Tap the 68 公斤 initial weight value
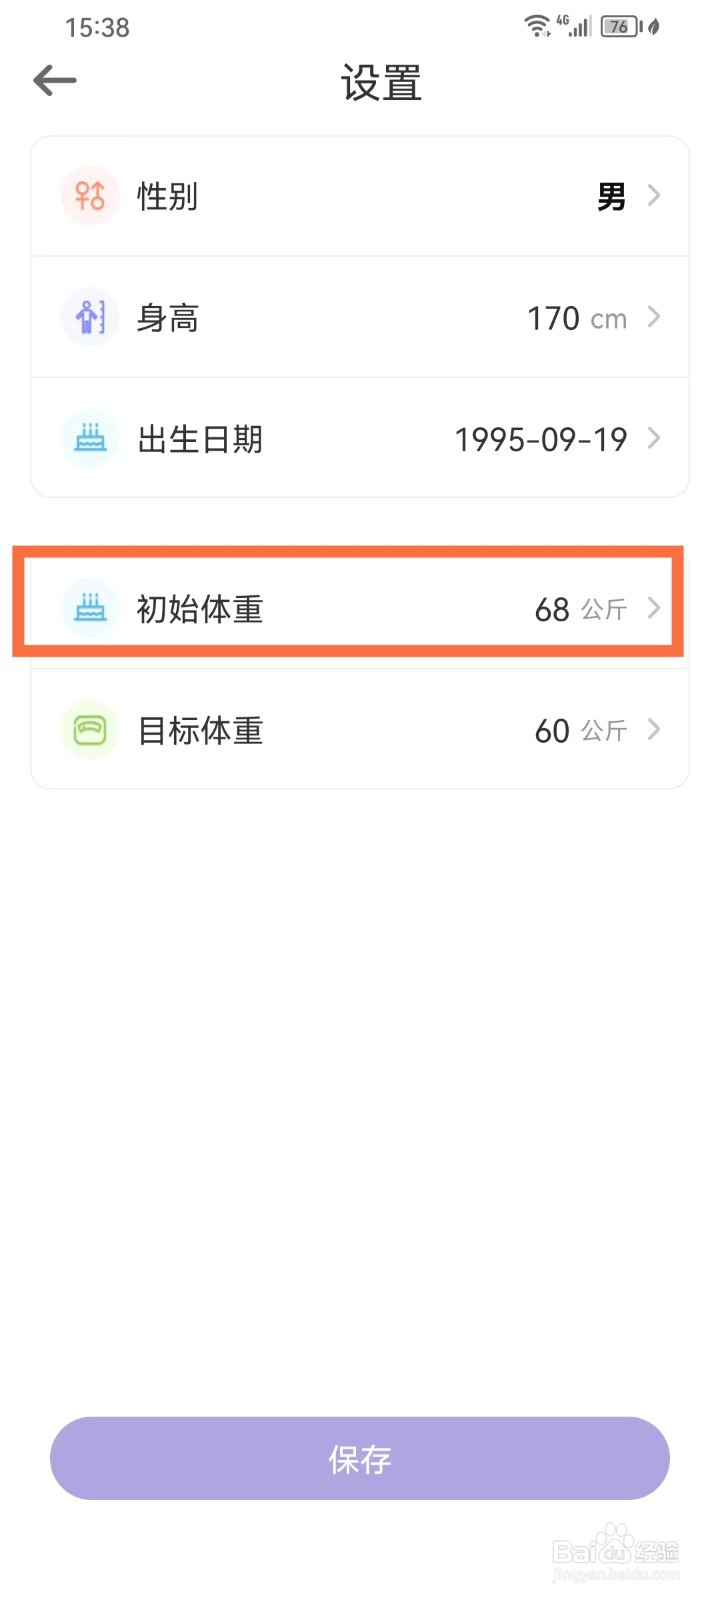 pos(580,609)
